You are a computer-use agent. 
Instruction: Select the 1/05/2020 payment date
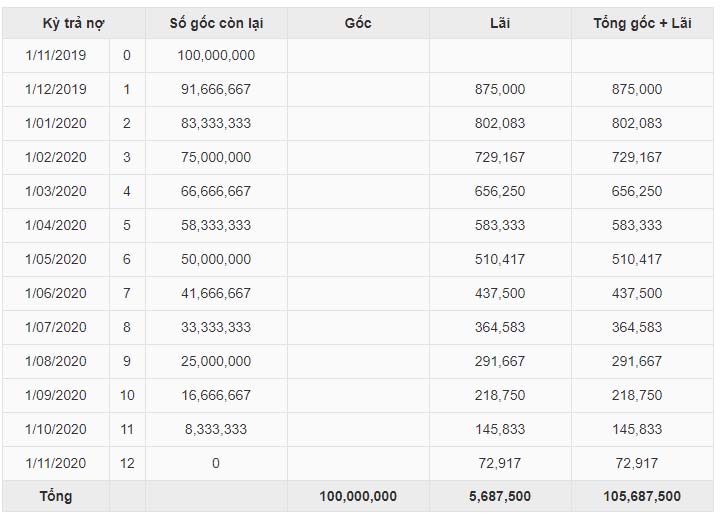coord(56,259)
